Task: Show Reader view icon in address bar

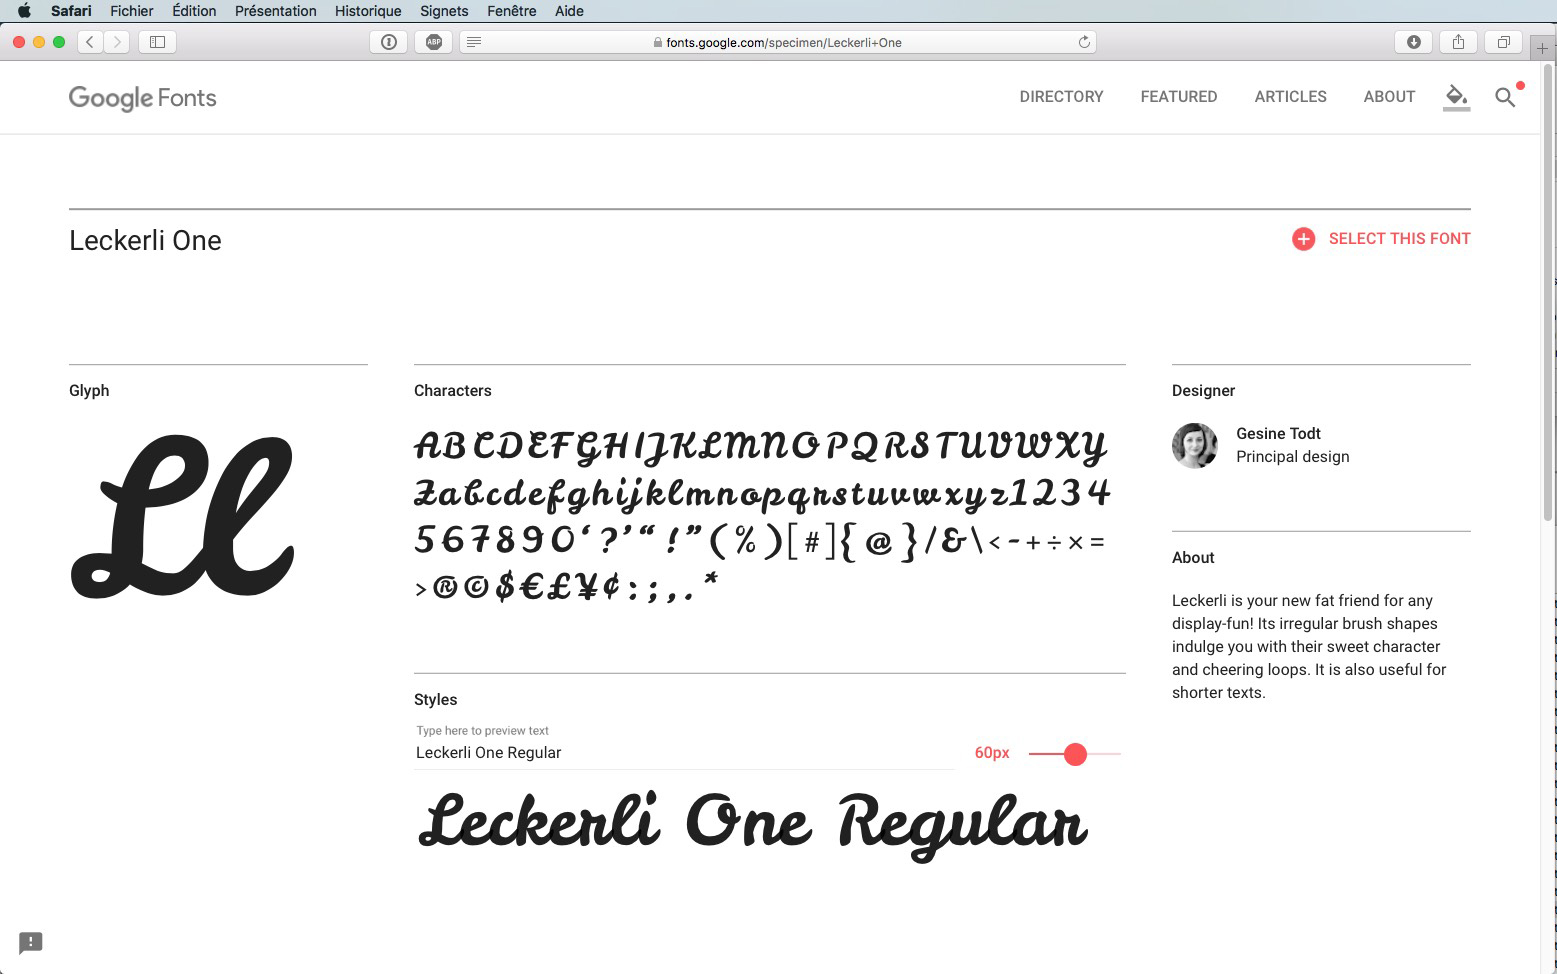Action: point(474,42)
